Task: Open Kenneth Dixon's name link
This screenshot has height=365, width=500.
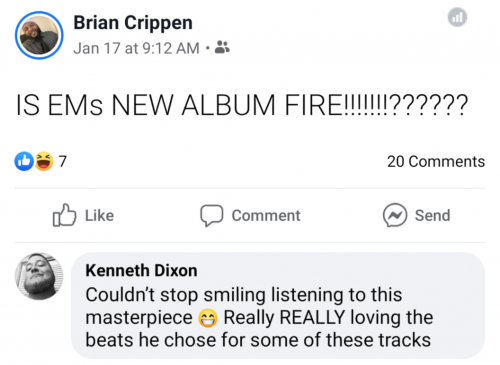Action: point(141,270)
